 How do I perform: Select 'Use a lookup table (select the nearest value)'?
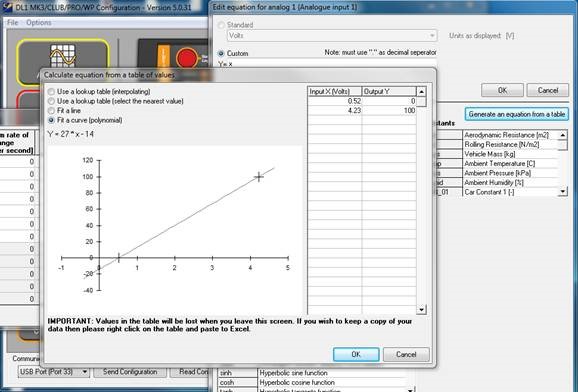pyautogui.click(x=51, y=101)
